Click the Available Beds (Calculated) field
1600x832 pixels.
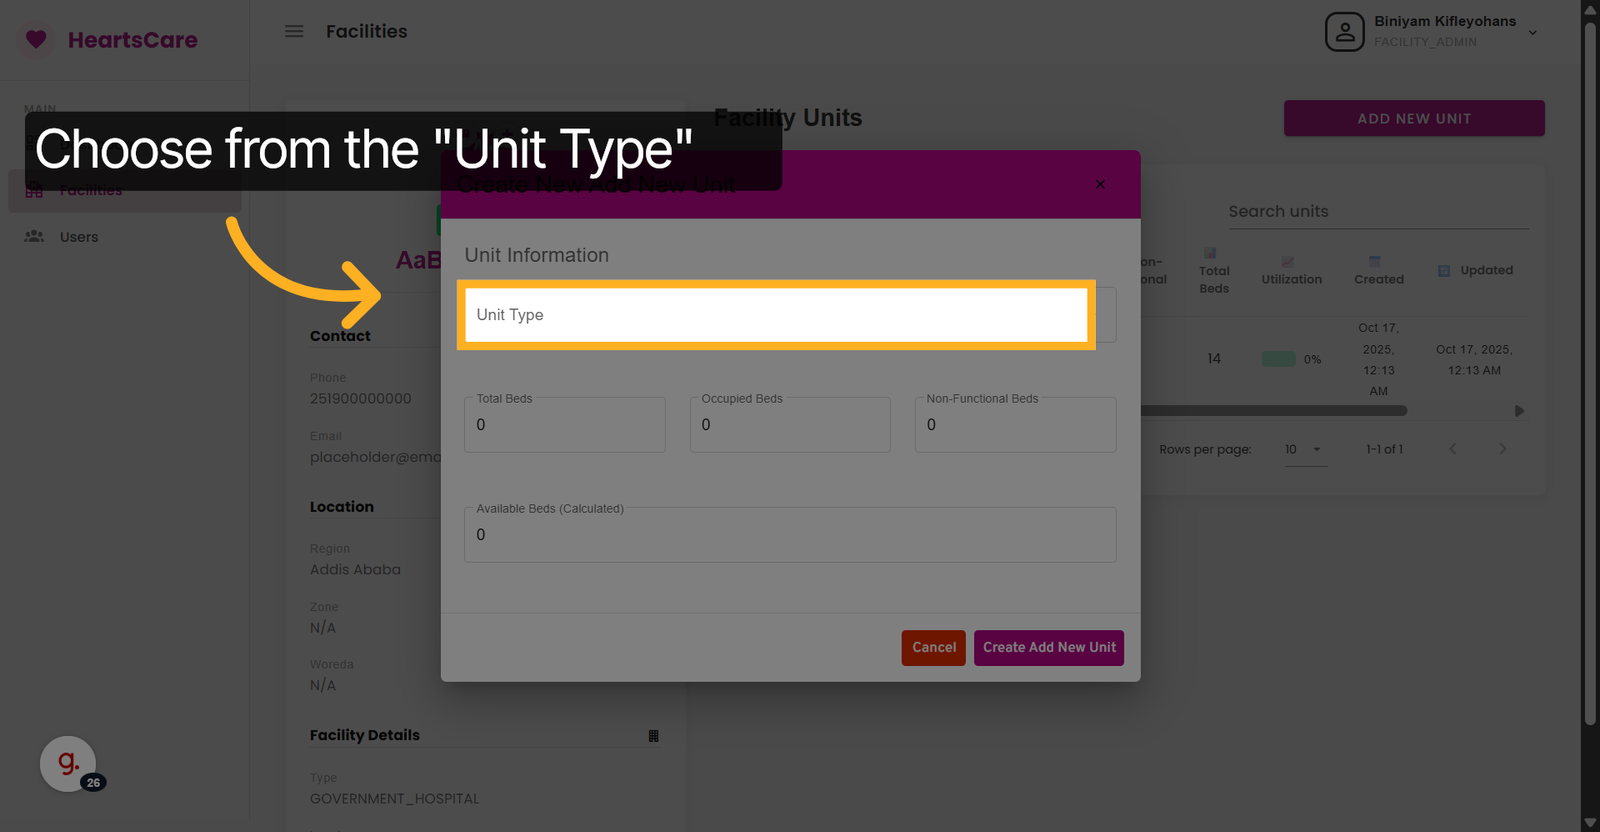790,535
